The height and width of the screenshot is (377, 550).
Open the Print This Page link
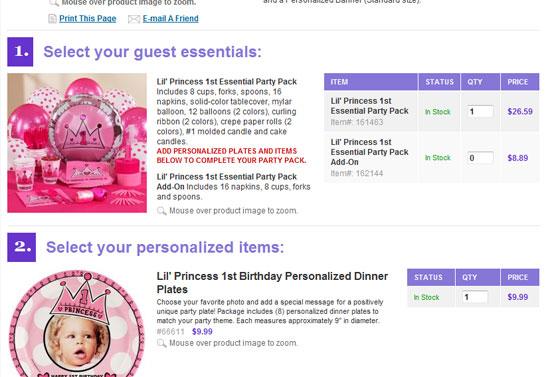[88, 19]
